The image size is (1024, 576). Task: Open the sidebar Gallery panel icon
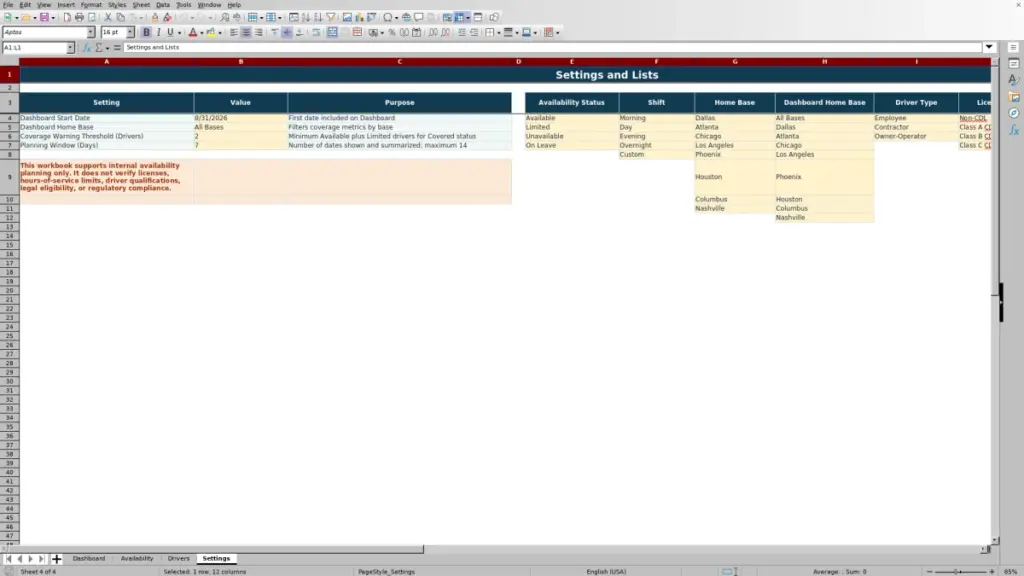click(x=1014, y=97)
